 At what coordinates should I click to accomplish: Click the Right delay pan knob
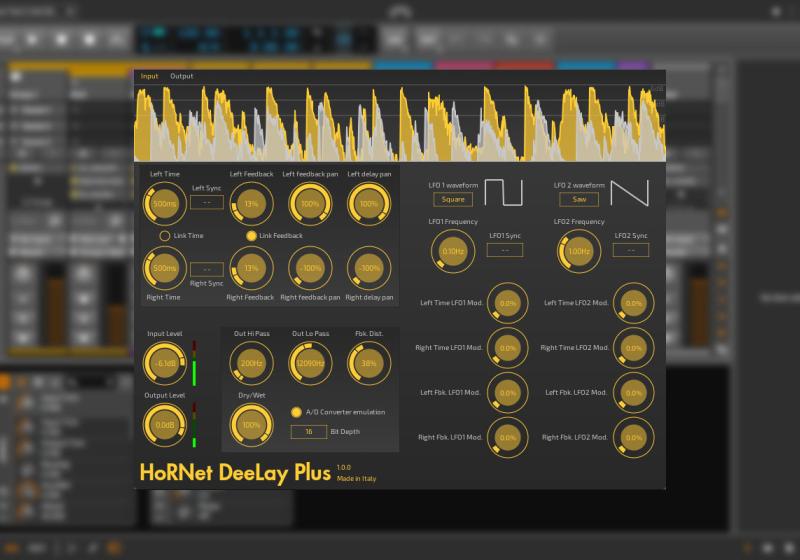coord(369,268)
